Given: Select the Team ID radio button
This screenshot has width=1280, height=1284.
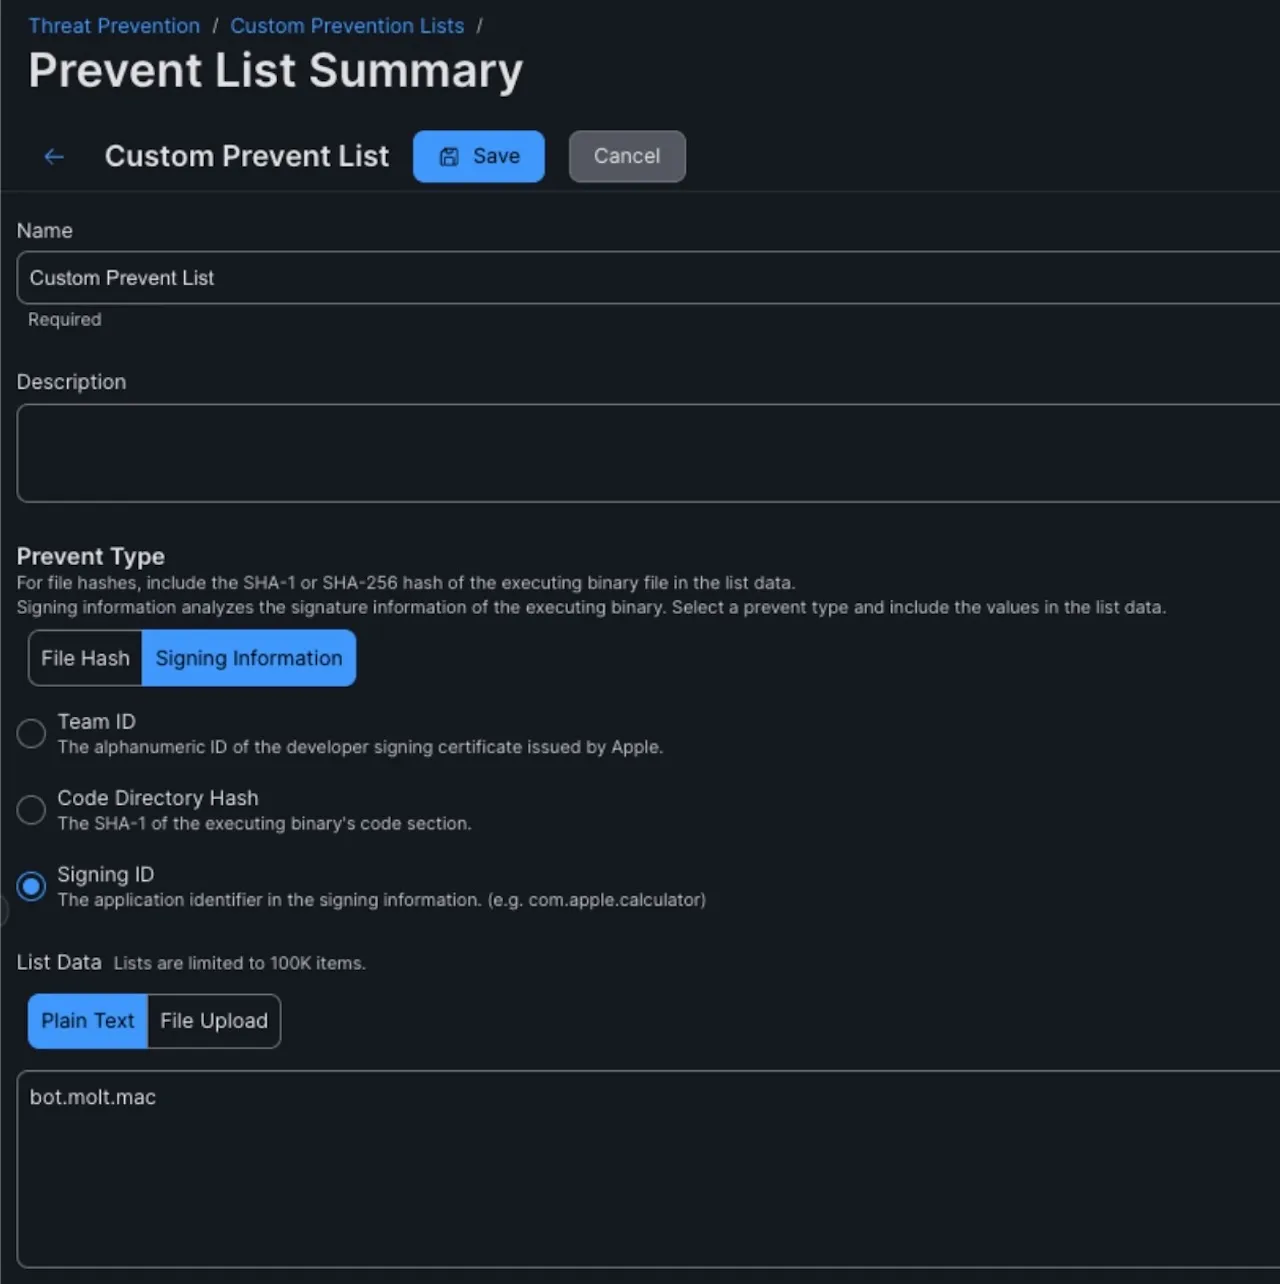Looking at the screenshot, I should [x=31, y=734].
